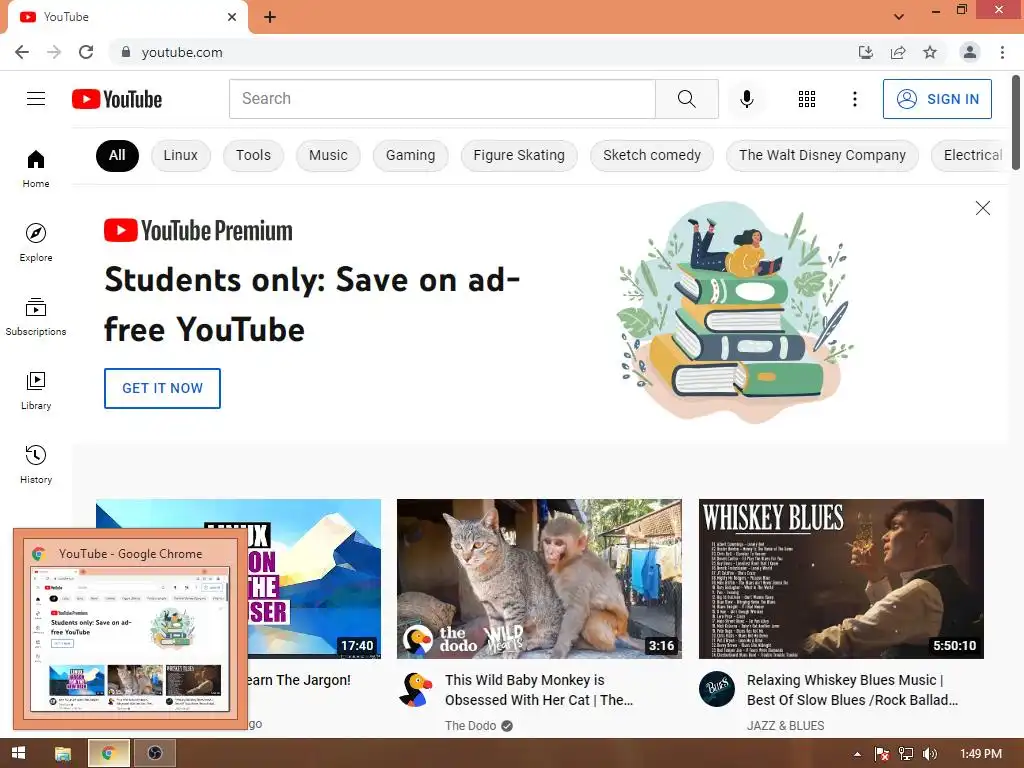The width and height of the screenshot is (1024, 768).
Task: Click the browser back arrow
Action: (x=22, y=52)
